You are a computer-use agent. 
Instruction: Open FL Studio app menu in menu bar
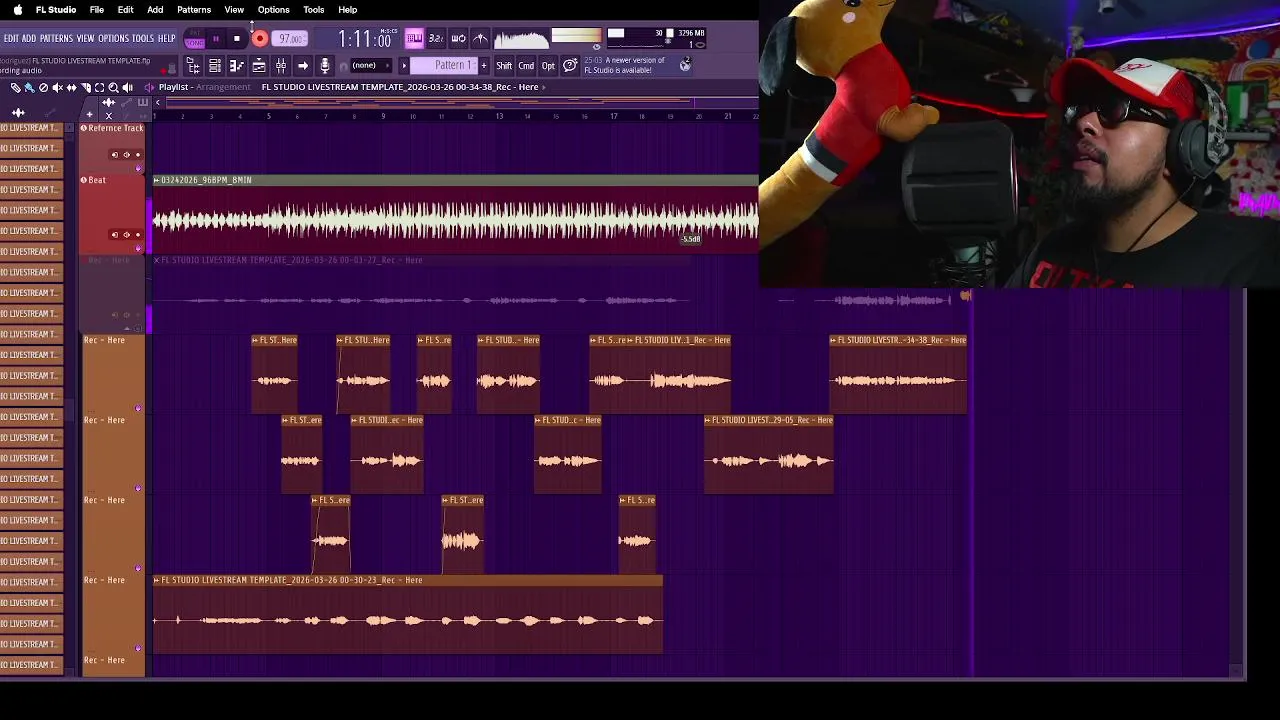point(56,9)
